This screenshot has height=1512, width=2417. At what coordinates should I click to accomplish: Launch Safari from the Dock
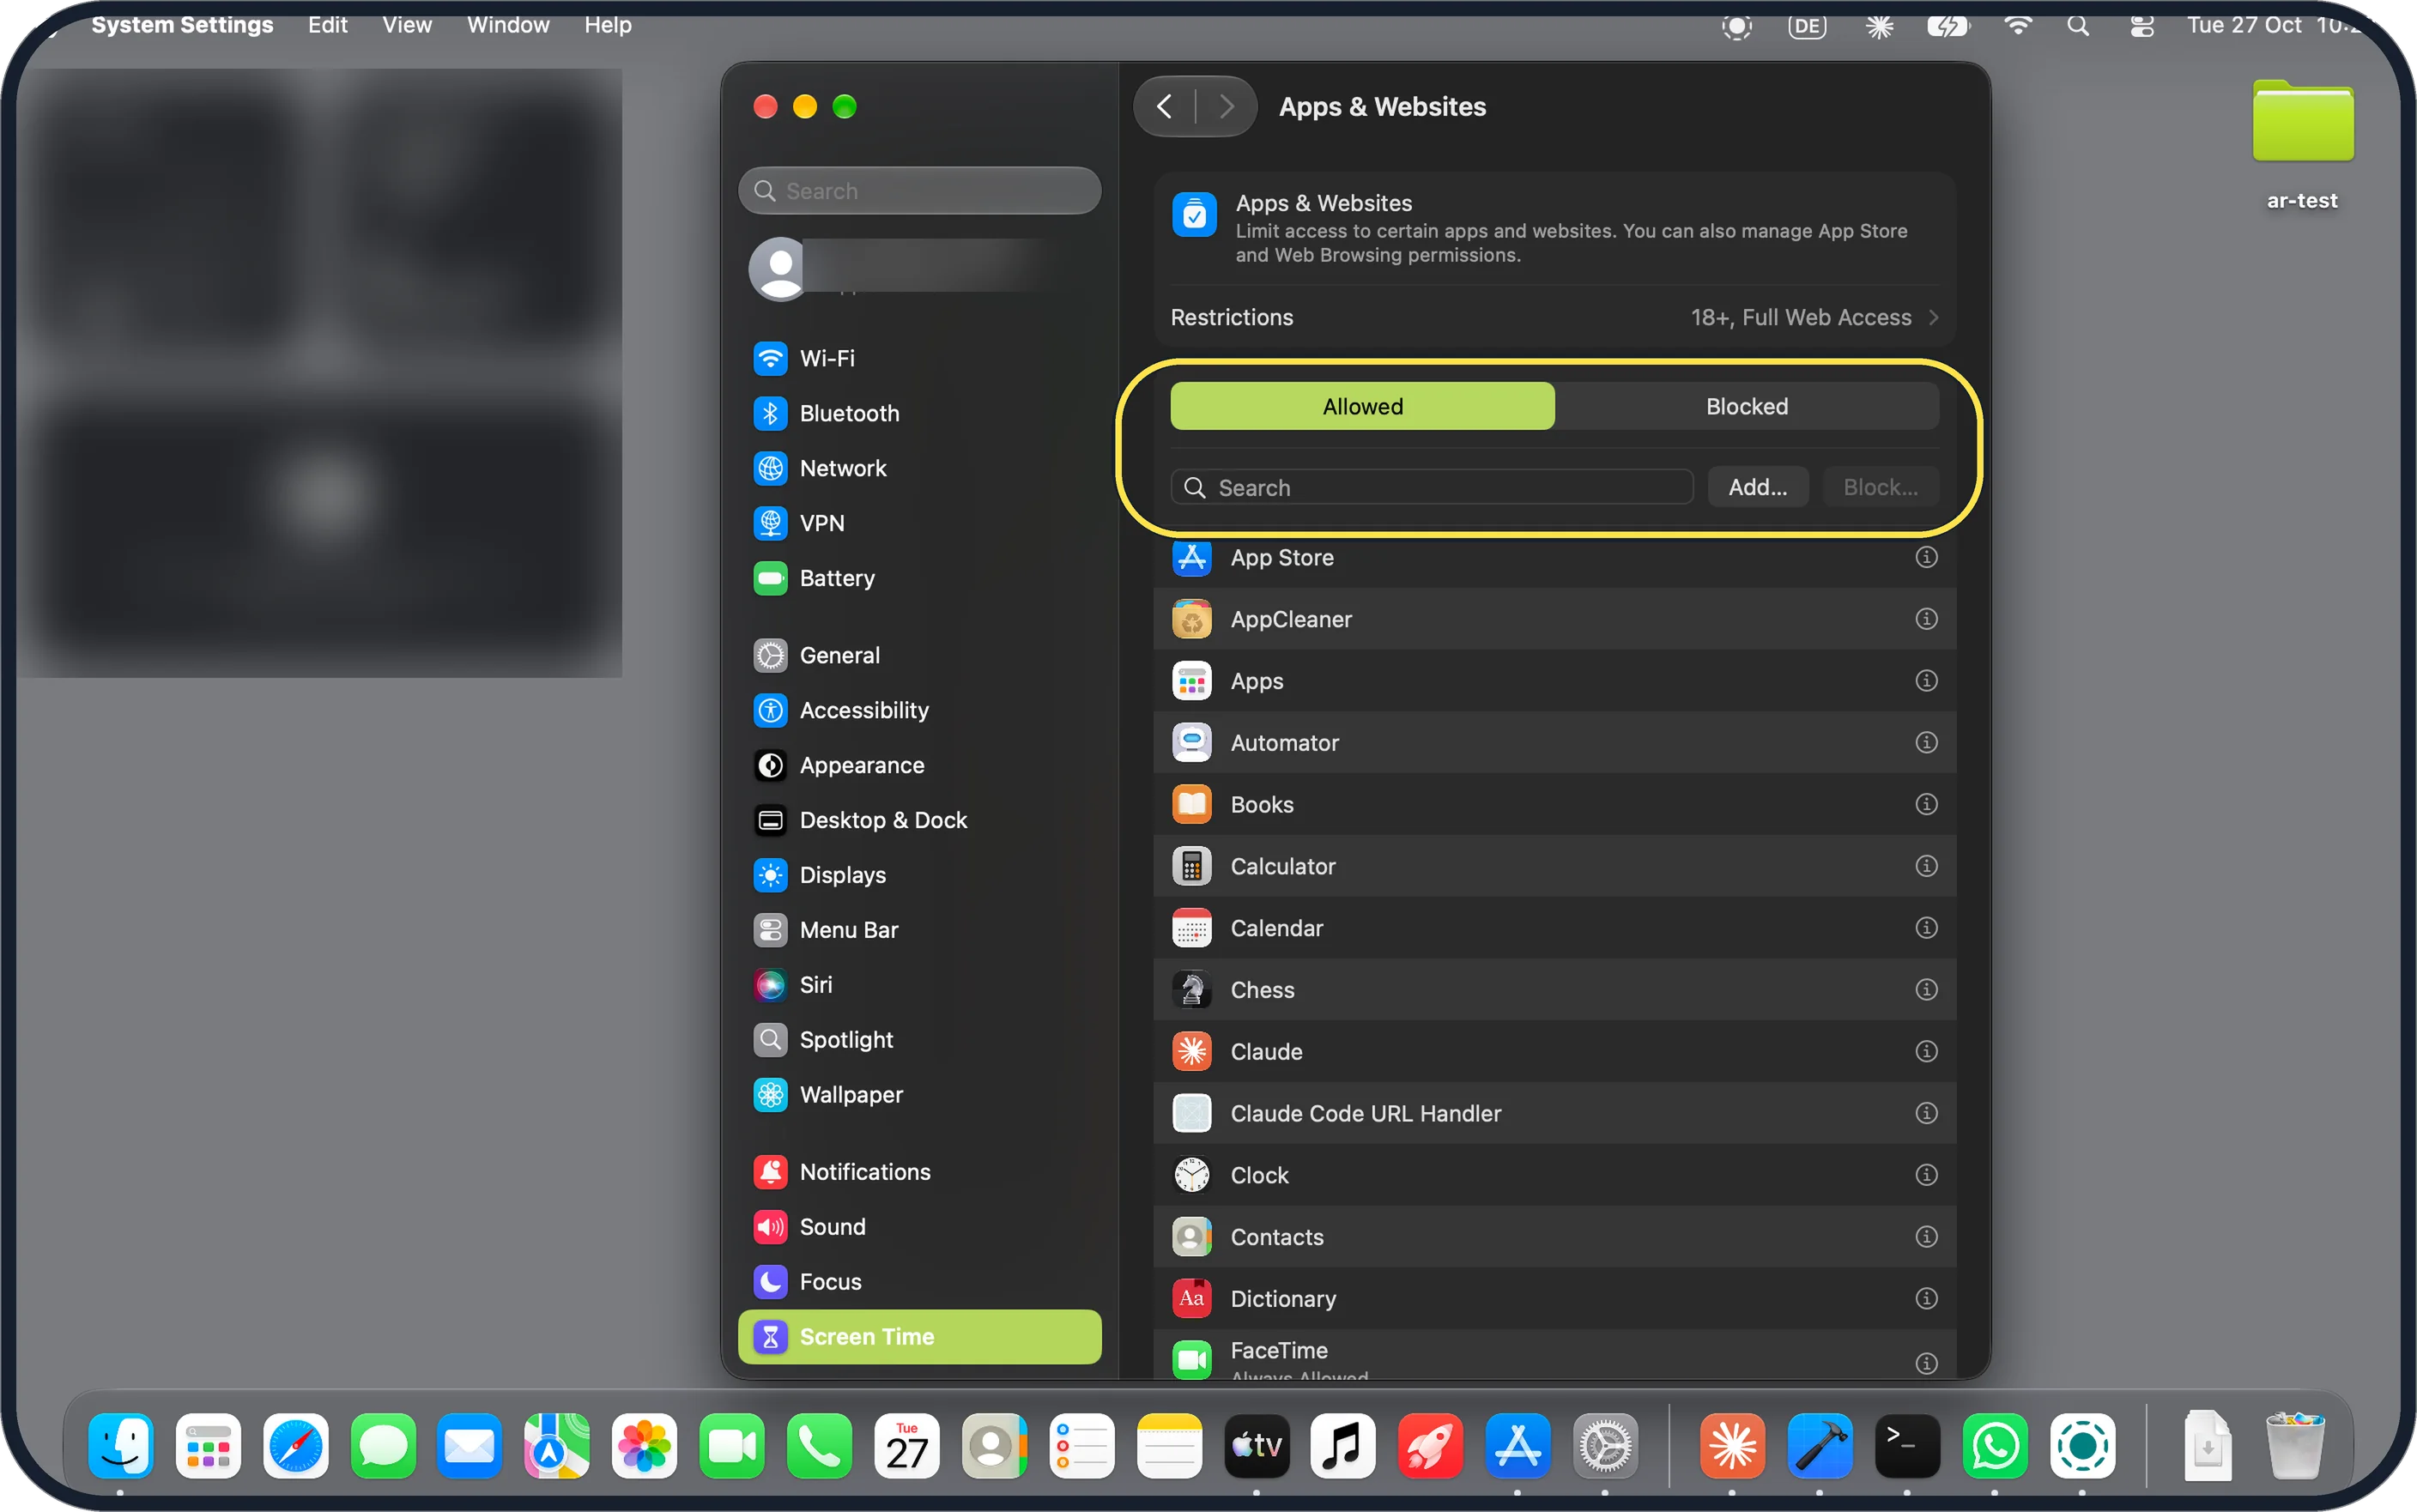pos(295,1446)
